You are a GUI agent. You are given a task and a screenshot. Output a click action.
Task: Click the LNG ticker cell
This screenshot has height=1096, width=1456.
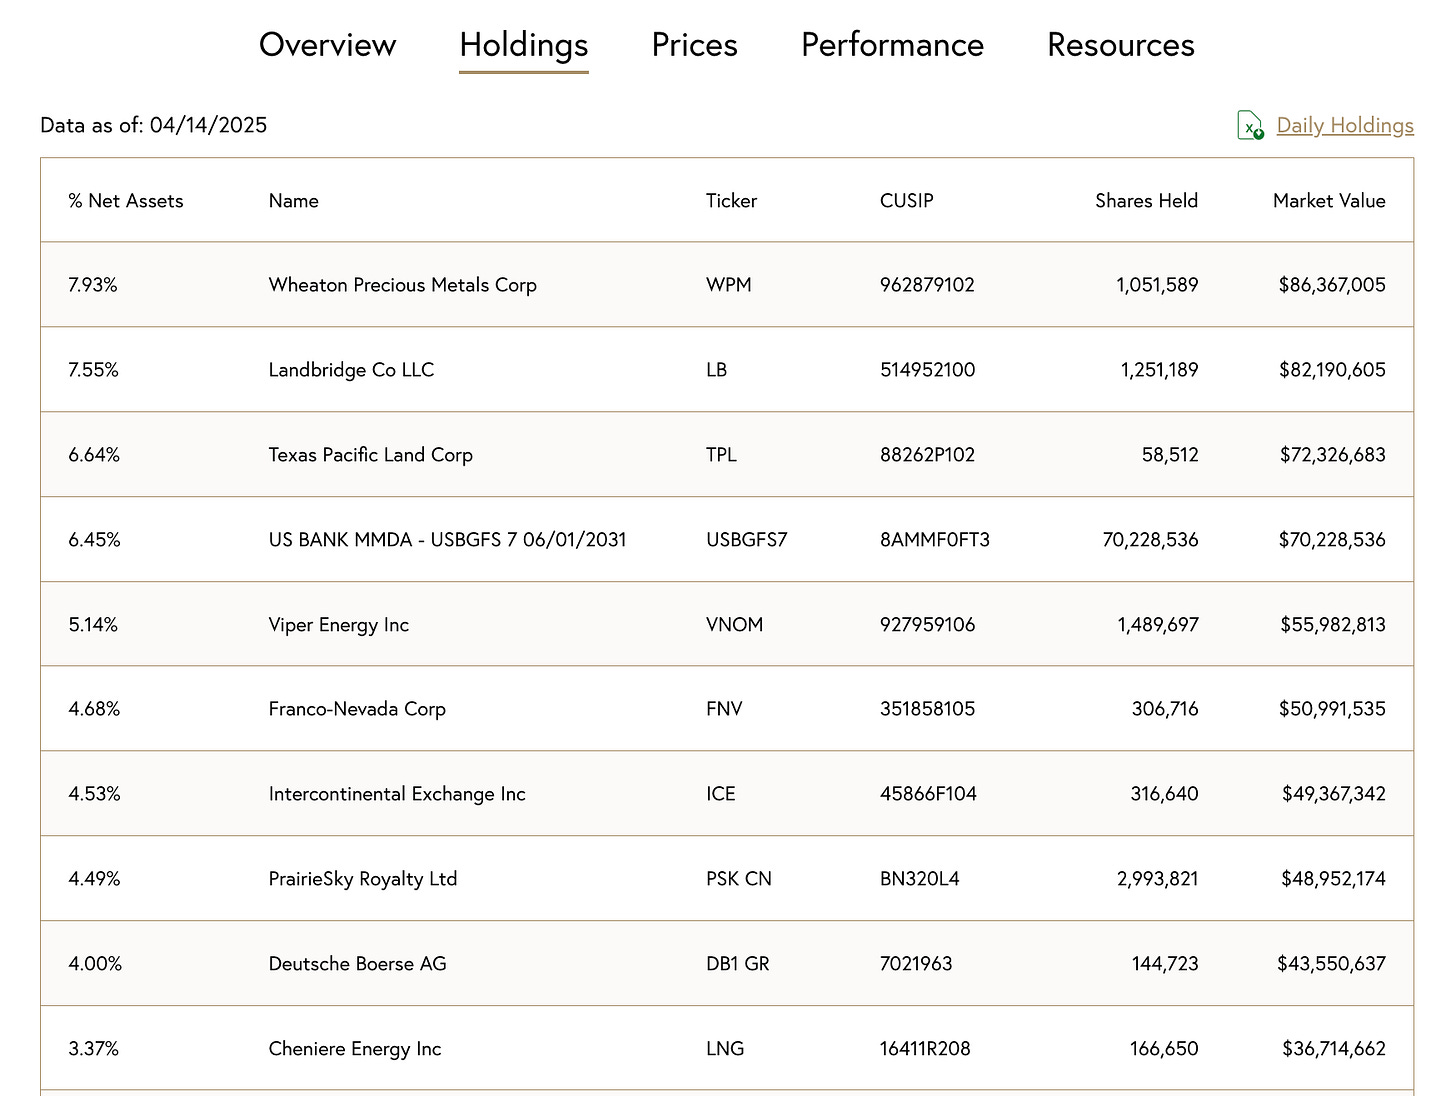(x=725, y=1049)
